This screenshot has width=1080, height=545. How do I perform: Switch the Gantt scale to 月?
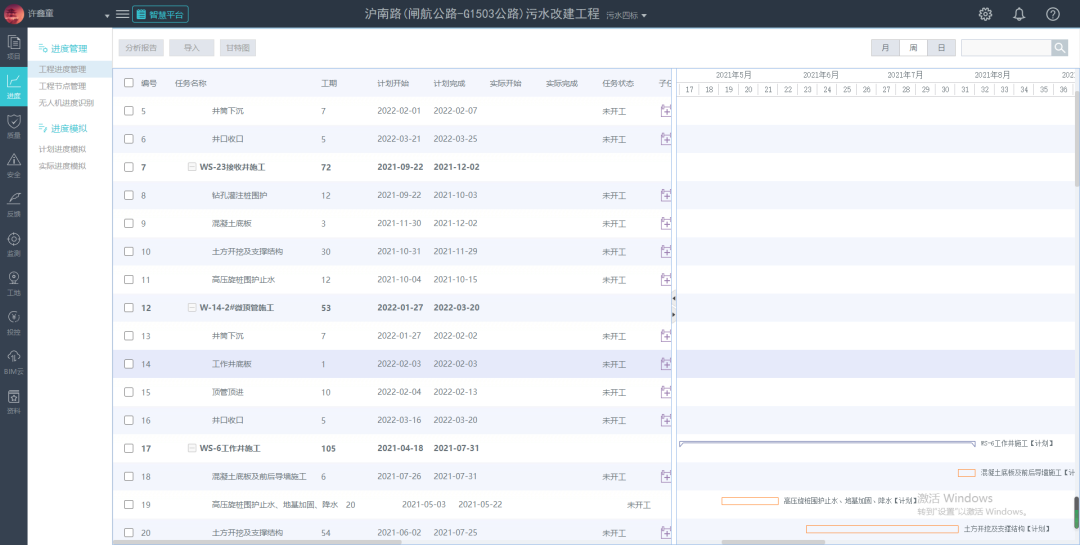[x=885, y=48]
